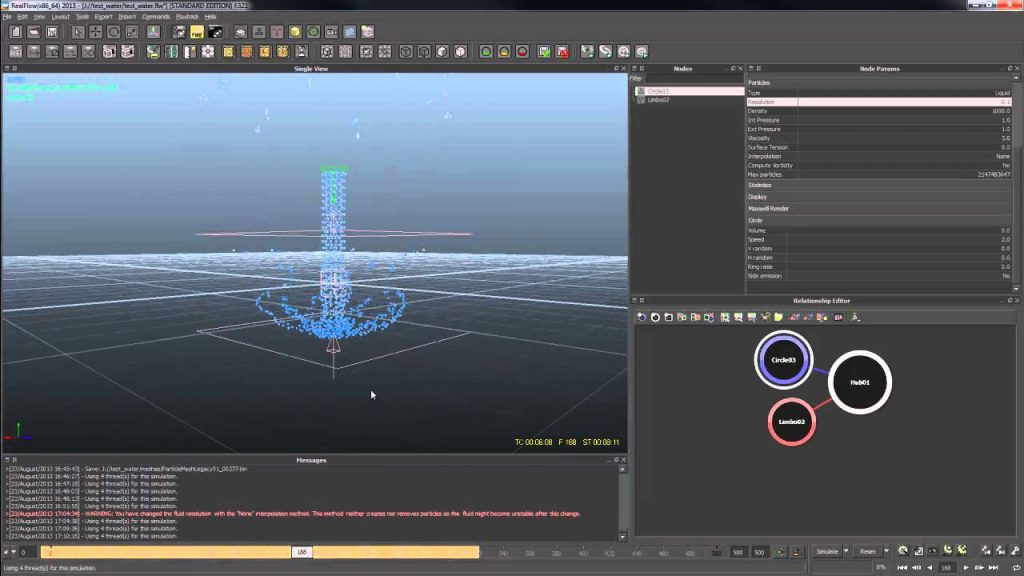The height and width of the screenshot is (576, 1024).
Task: Select the Move tool icon
Action: point(95,31)
